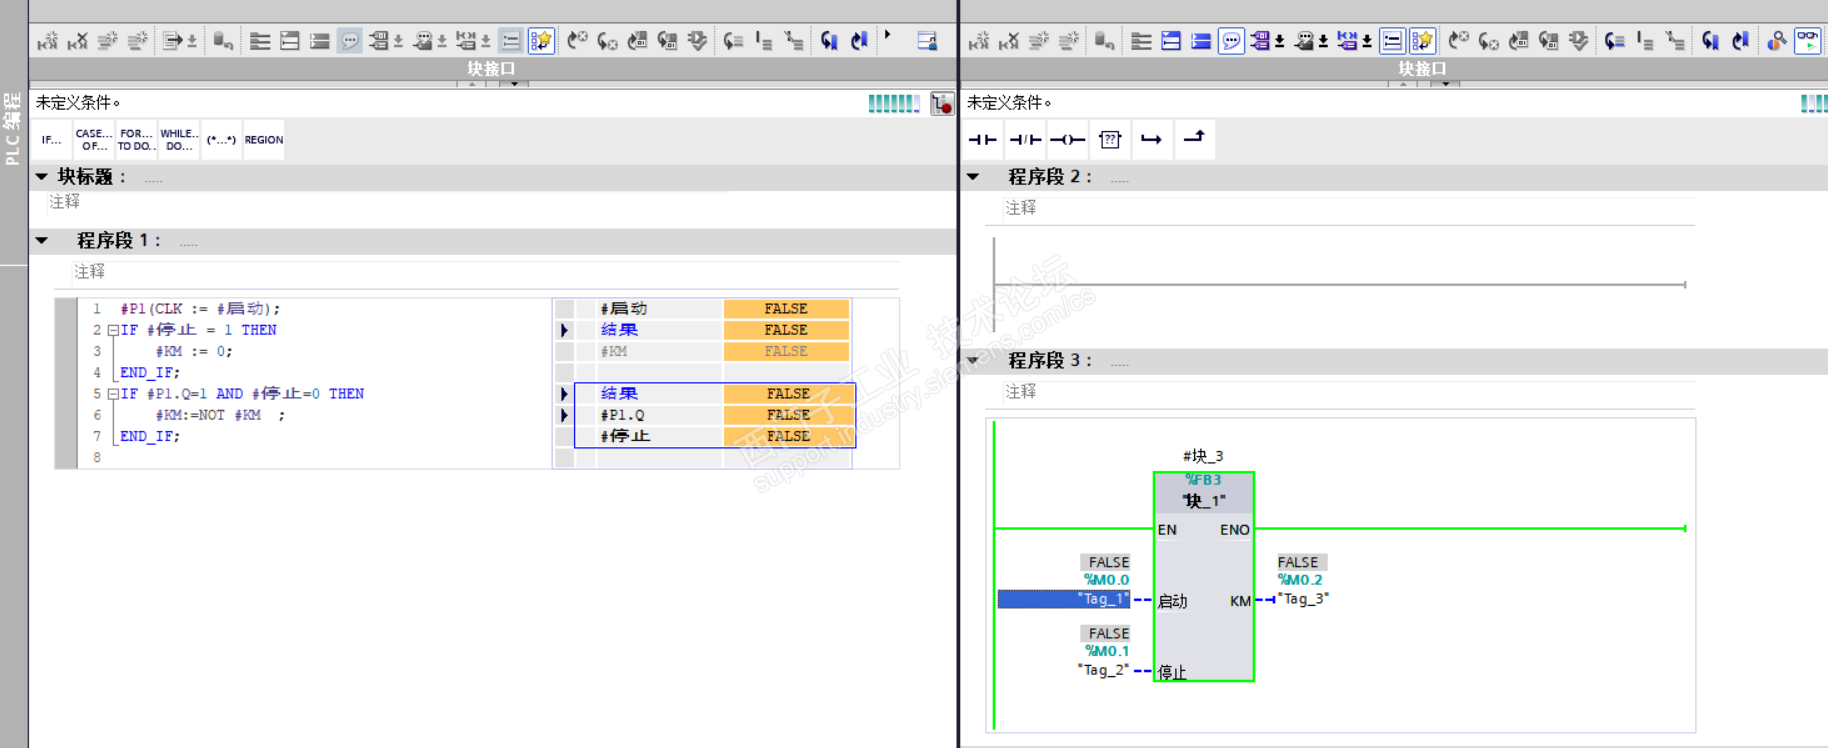This screenshot has height=748, width=1828.
Task: Click 块接口 header in the left SCL editor
Action: pyautogui.click(x=491, y=68)
